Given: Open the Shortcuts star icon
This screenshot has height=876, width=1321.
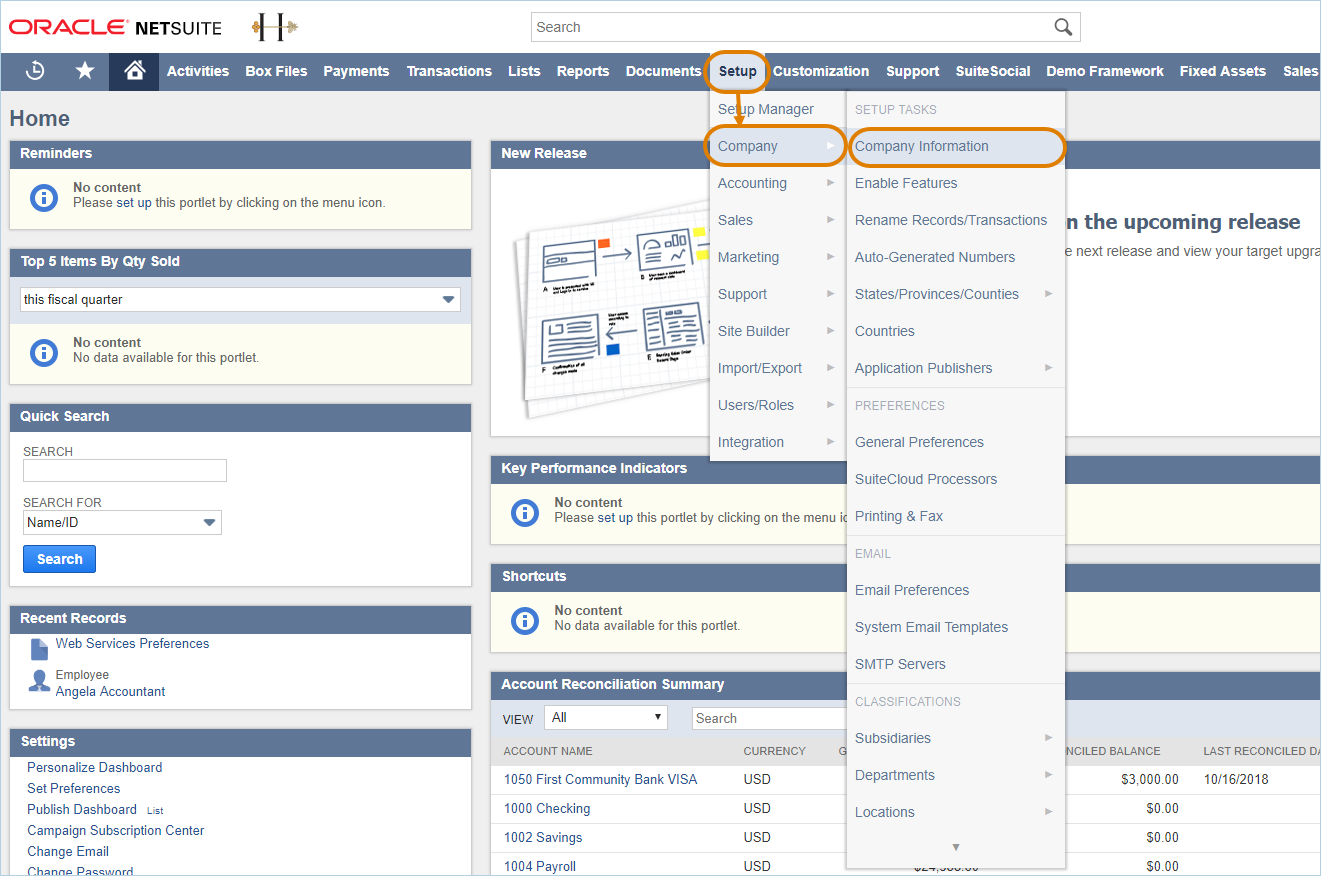Looking at the screenshot, I should (x=85, y=71).
